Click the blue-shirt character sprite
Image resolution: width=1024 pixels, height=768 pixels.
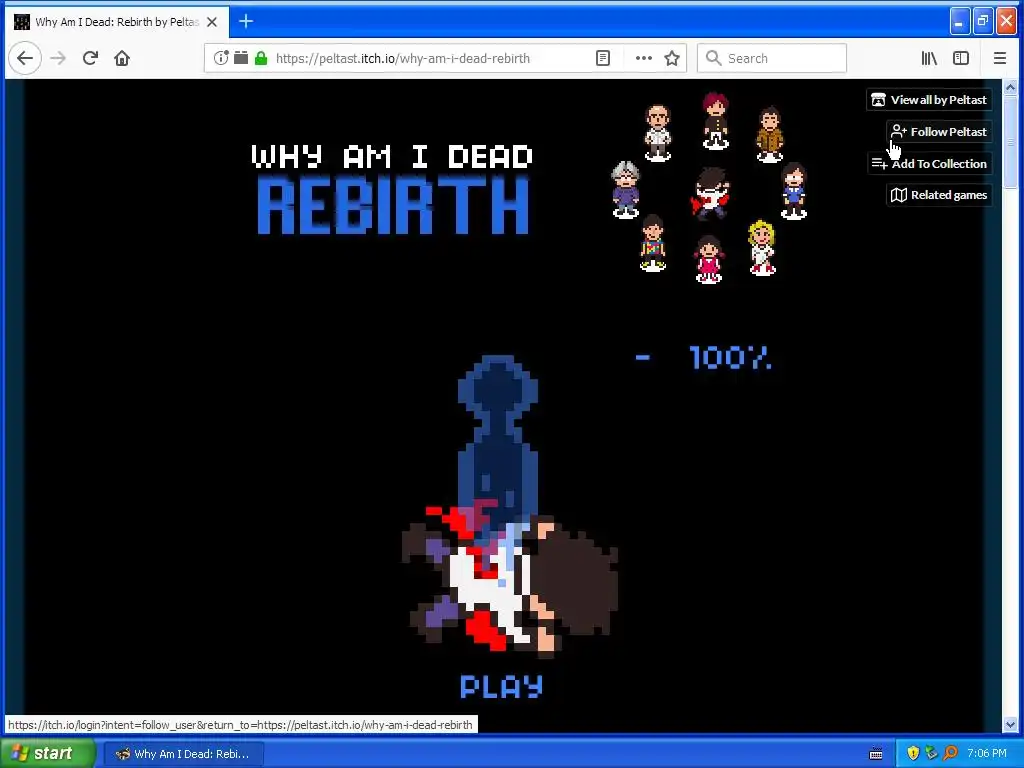pos(793,191)
